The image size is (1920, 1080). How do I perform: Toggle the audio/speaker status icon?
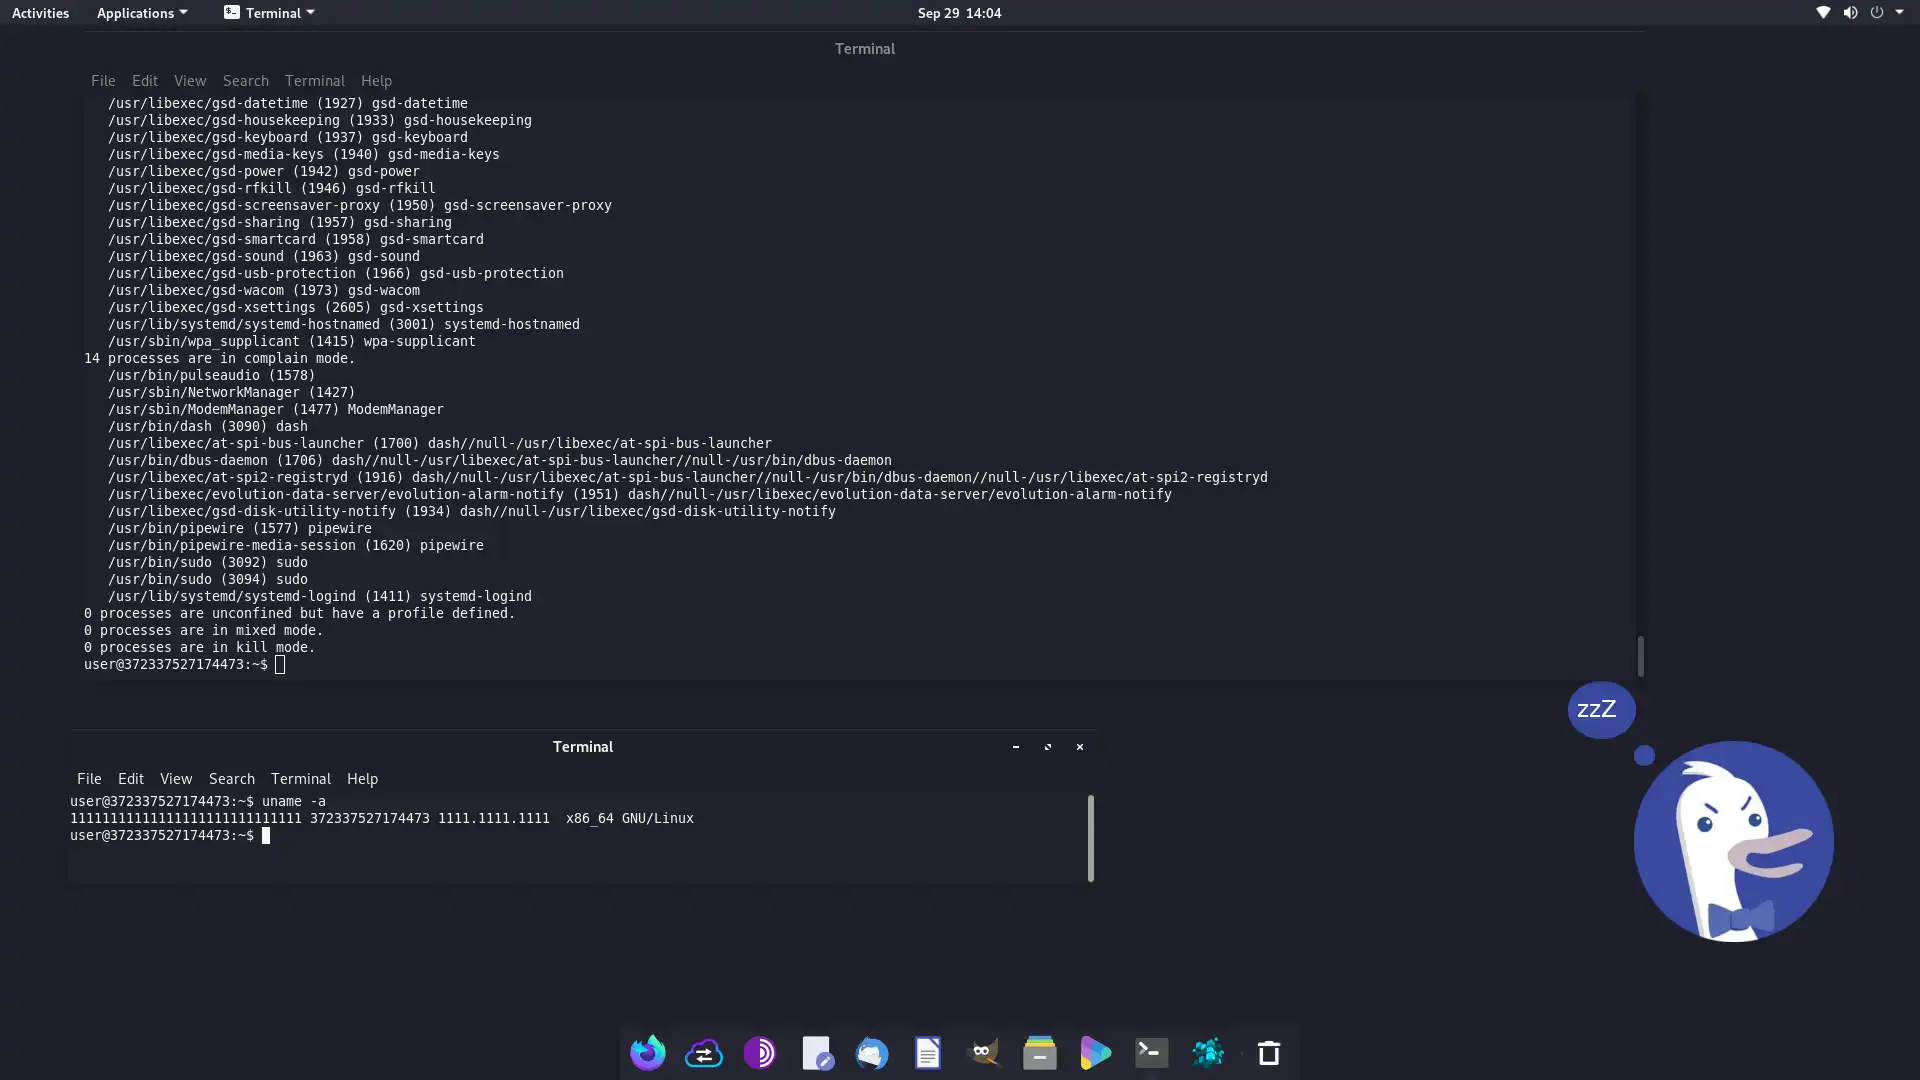click(x=1849, y=12)
